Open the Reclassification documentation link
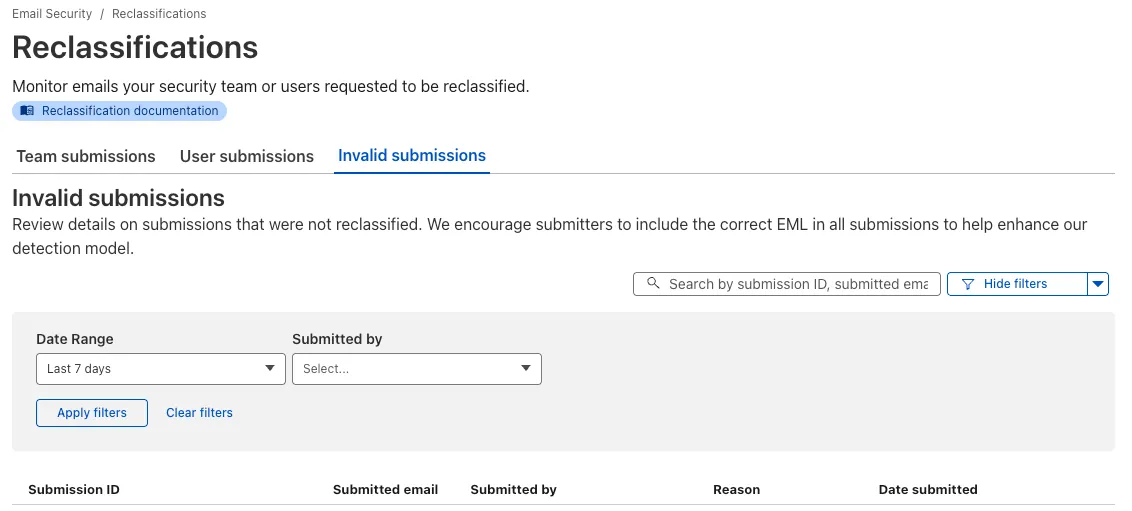1132x511 pixels. (x=130, y=111)
